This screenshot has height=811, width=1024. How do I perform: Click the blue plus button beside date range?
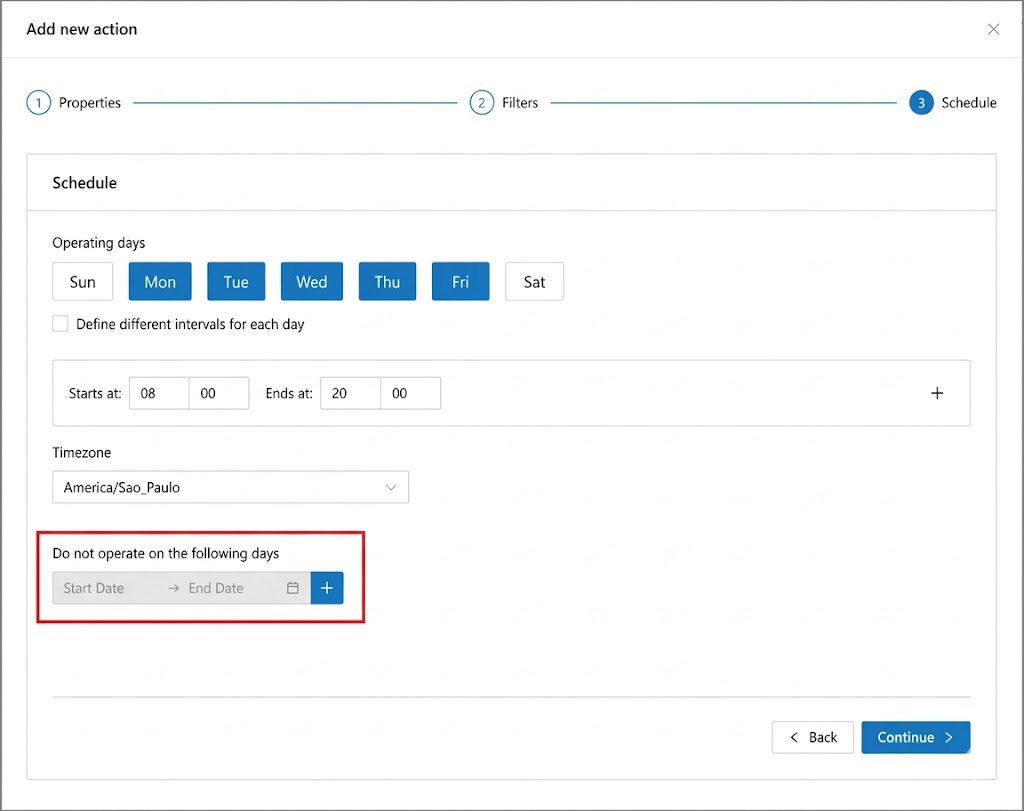pos(327,588)
